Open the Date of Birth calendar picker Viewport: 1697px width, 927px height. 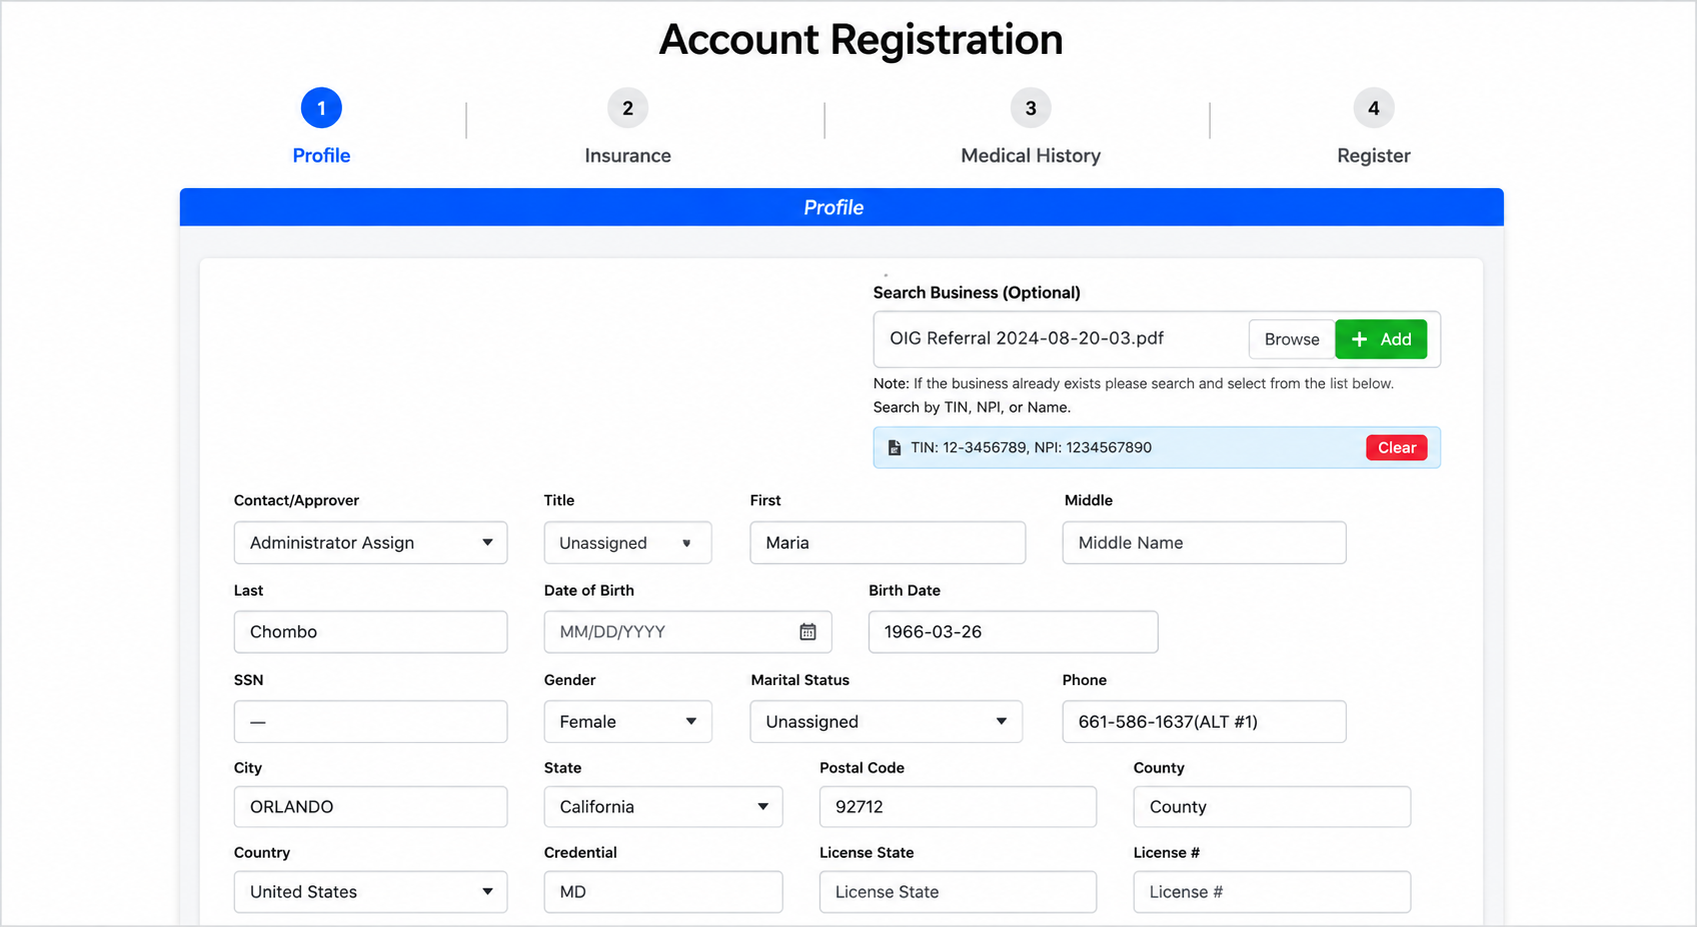pos(807,632)
